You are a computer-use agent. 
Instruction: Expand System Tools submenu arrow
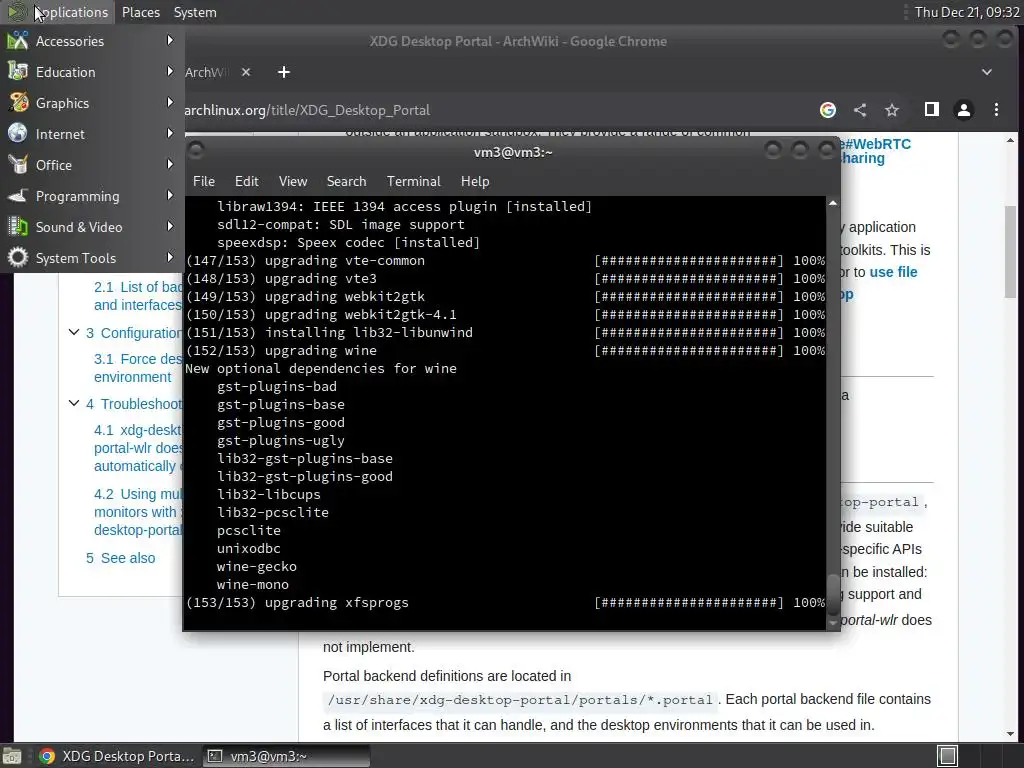170,257
